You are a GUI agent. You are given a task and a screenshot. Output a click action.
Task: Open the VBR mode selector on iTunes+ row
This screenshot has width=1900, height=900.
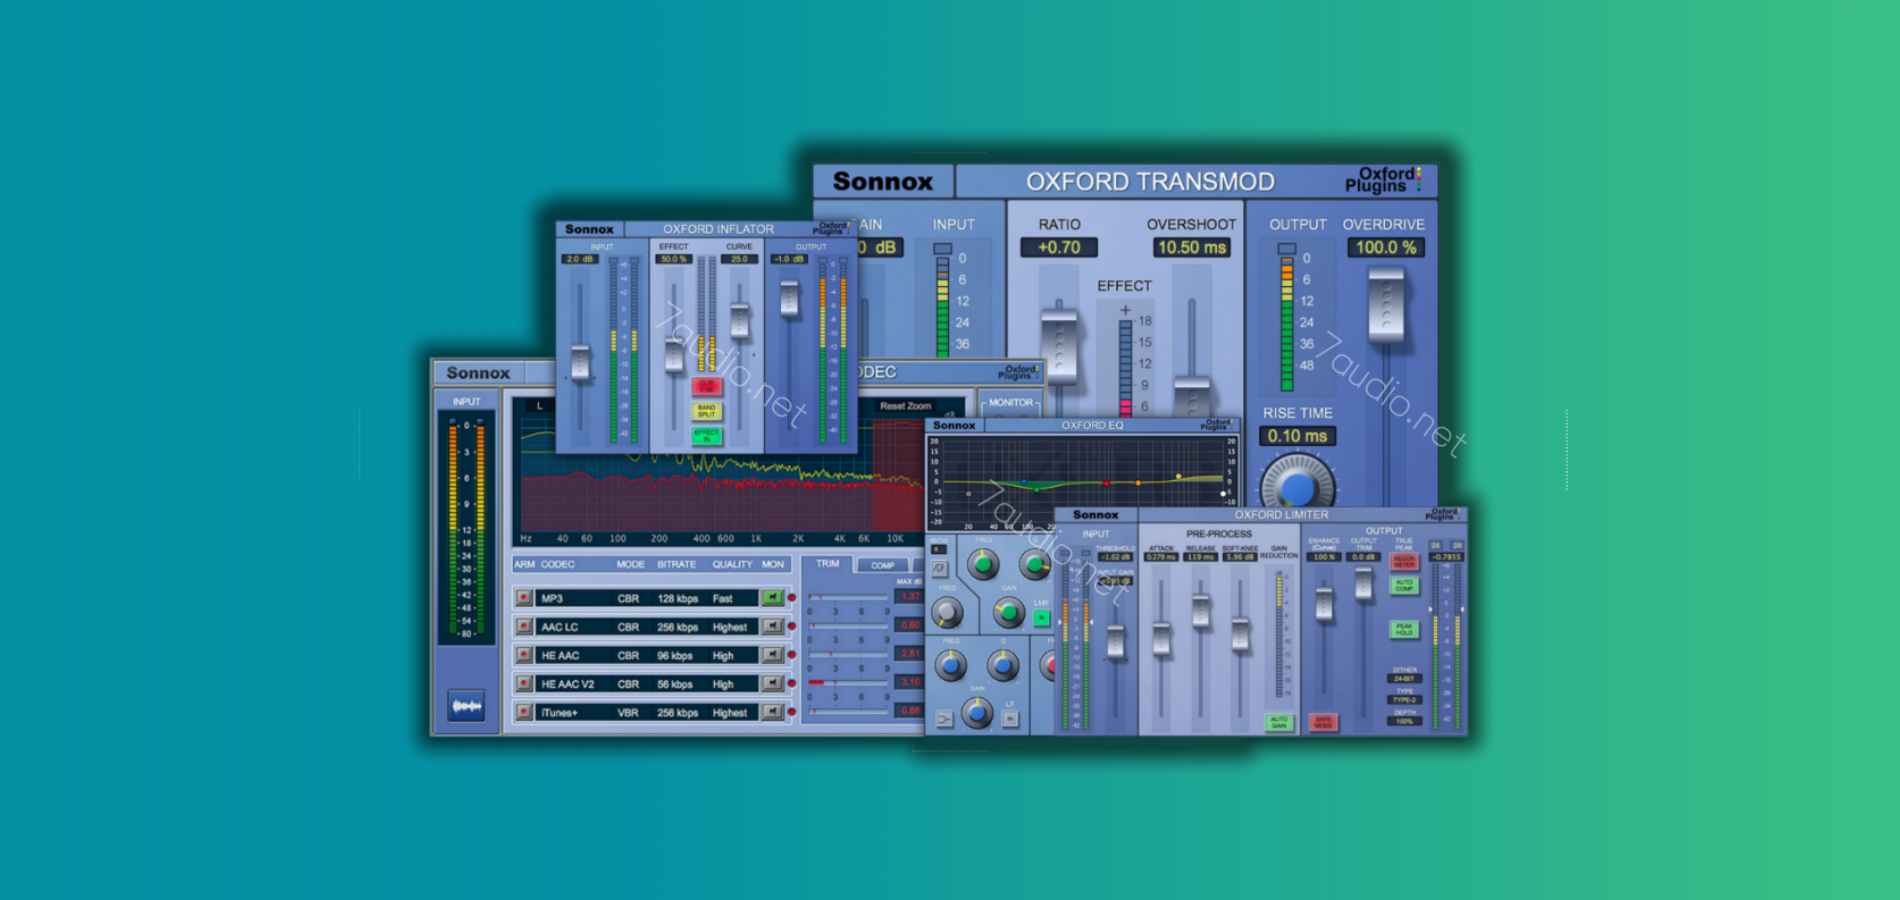coord(628,712)
